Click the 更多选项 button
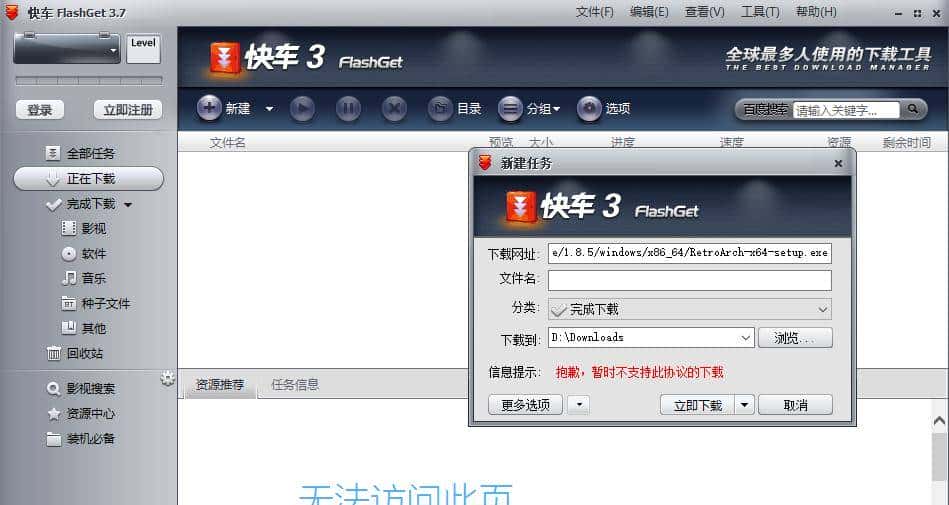This screenshot has width=949, height=505. click(525, 404)
